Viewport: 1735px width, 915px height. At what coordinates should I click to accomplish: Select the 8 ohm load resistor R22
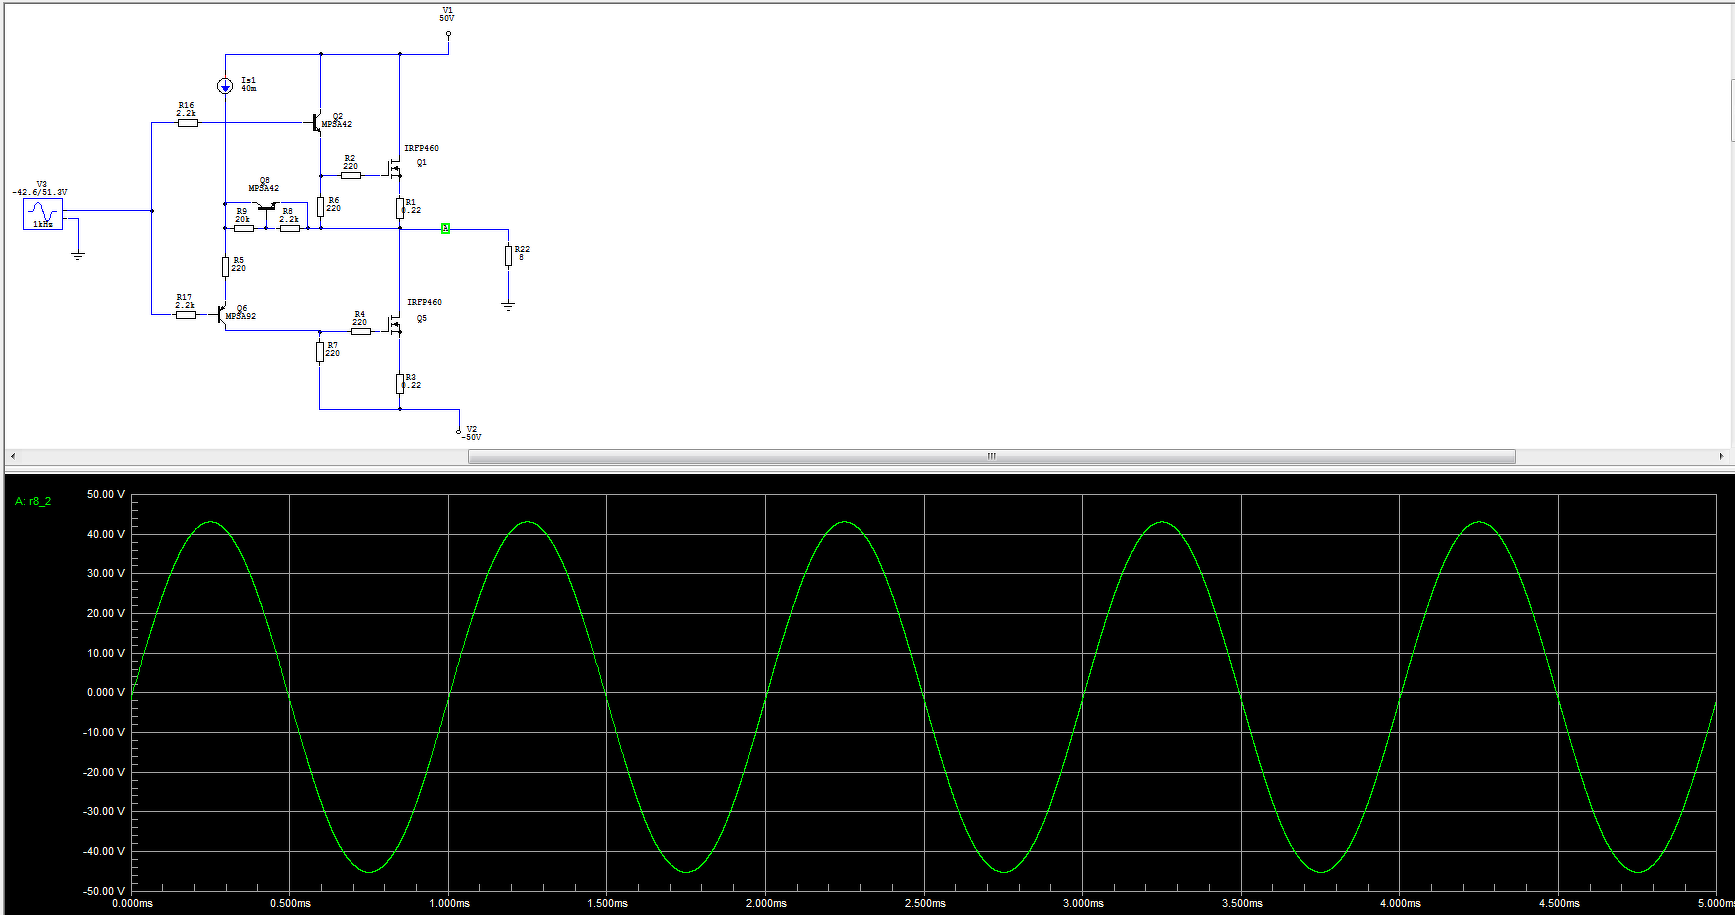[x=508, y=256]
